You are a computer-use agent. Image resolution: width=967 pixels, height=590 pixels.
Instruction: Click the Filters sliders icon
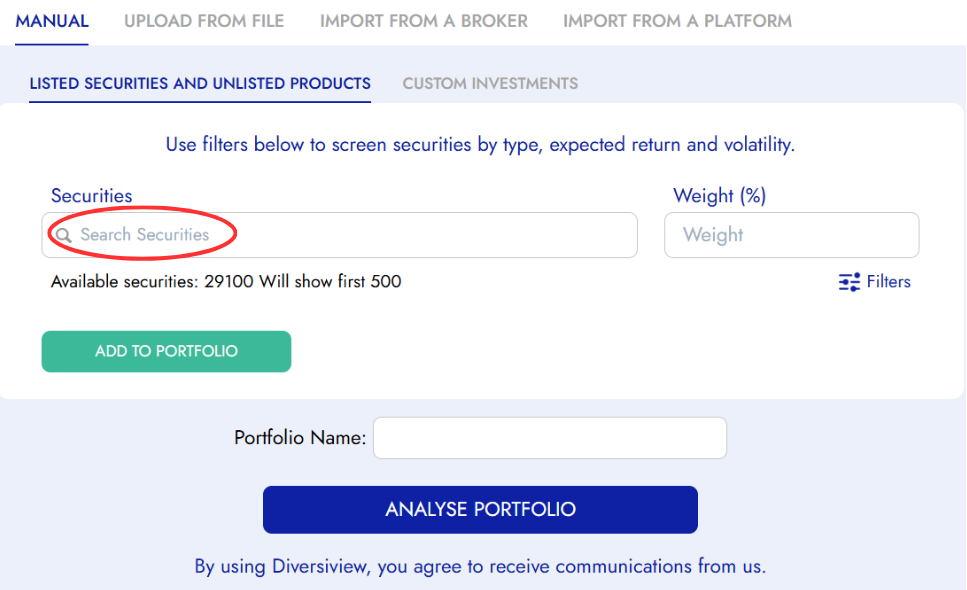pyautogui.click(x=849, y=282)
